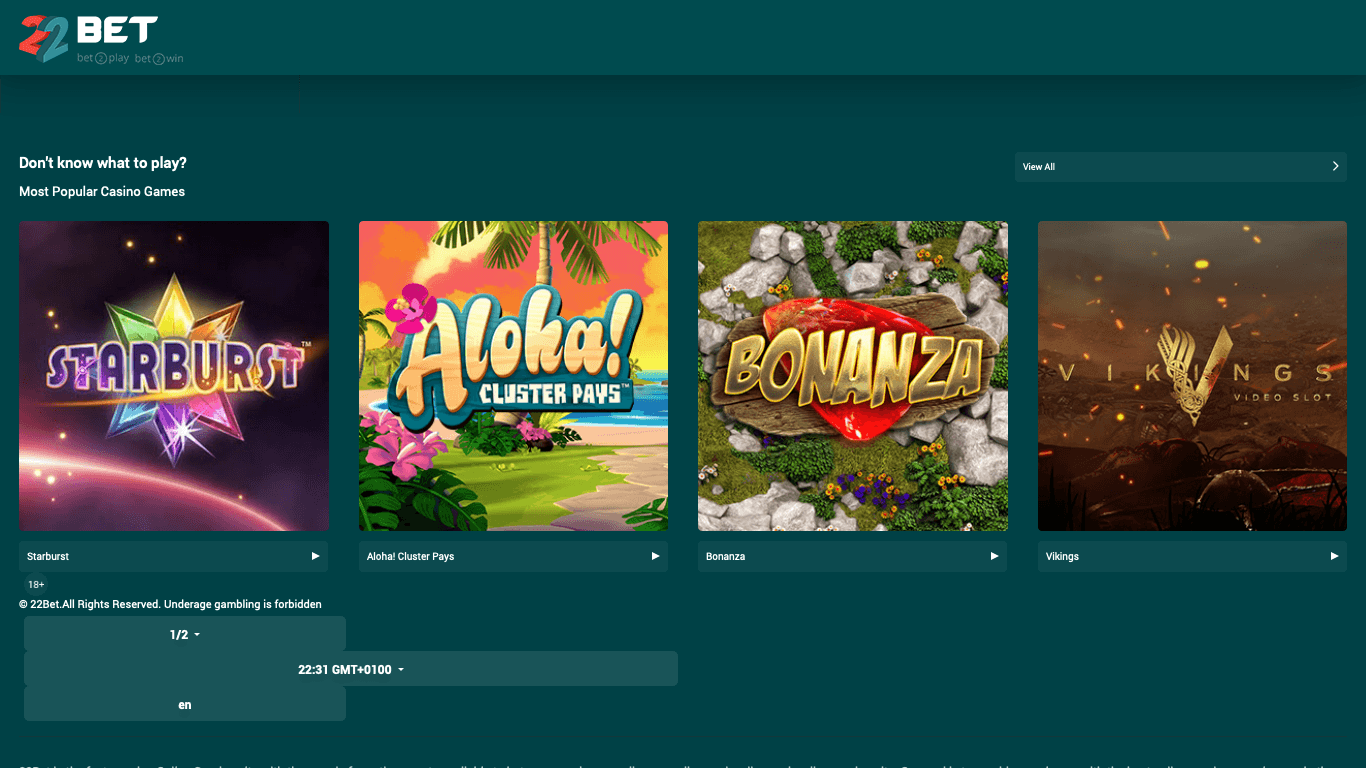Open the Aloha! Cluster Pays thumbnail

(513, 376)
